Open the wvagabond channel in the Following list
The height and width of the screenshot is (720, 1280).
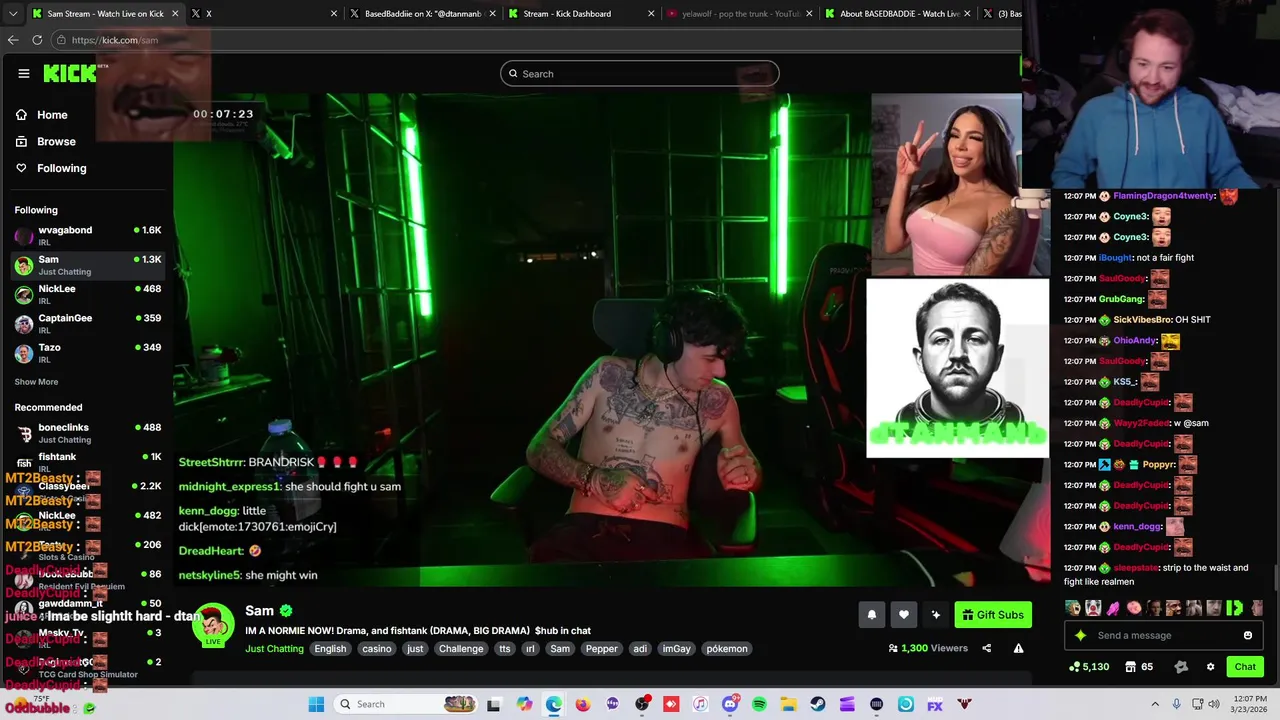coord(87,235)
